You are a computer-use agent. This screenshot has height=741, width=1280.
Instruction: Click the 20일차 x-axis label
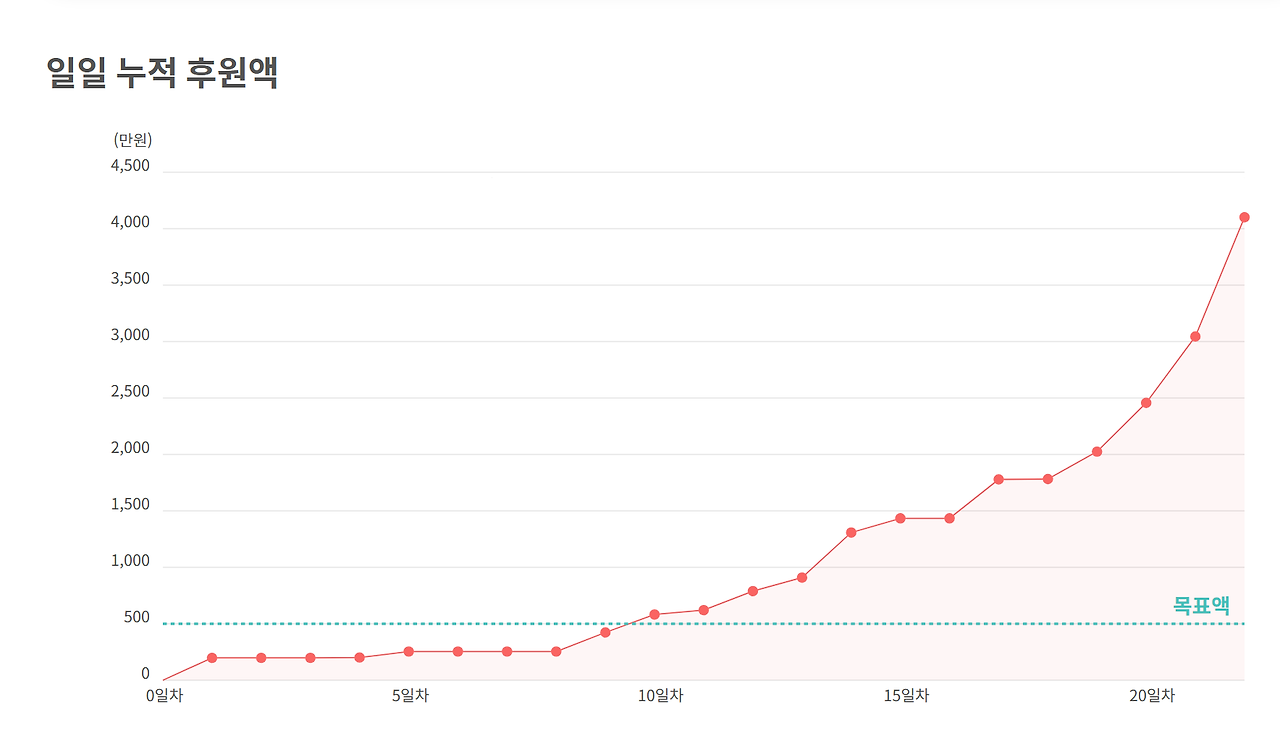click(x=1152, y=695)
